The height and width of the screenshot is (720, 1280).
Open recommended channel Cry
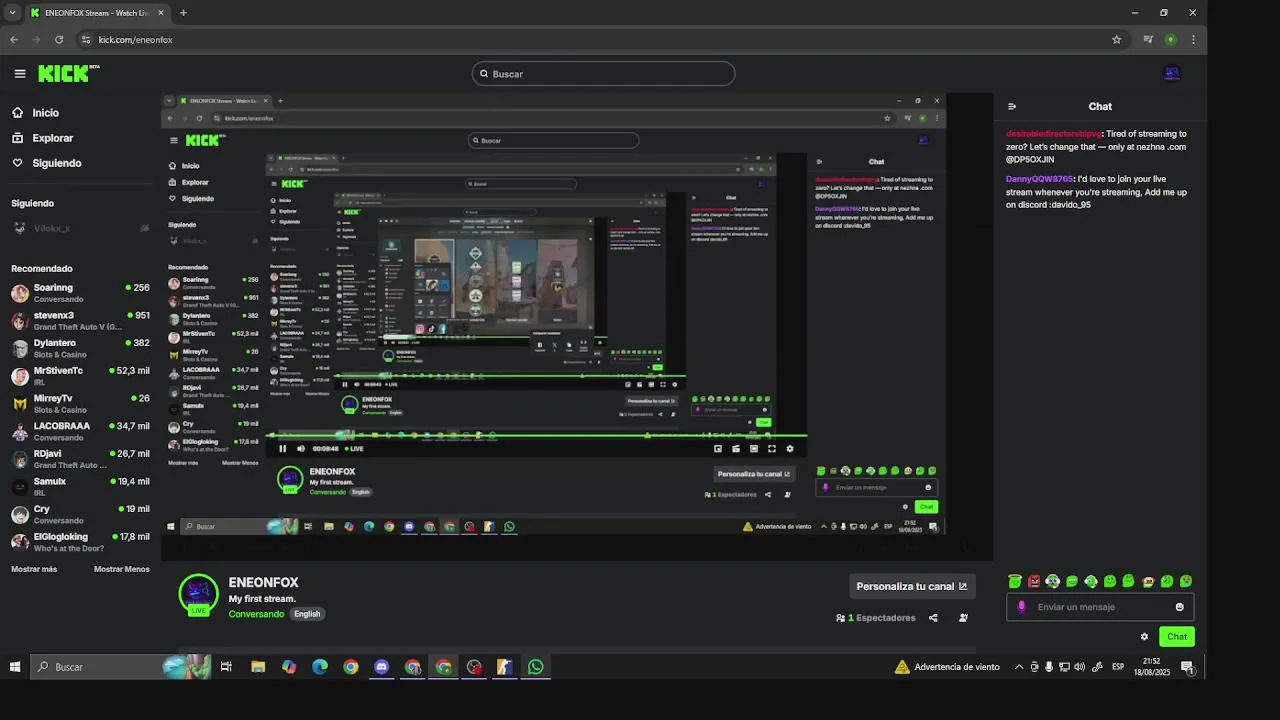[80, 514]
